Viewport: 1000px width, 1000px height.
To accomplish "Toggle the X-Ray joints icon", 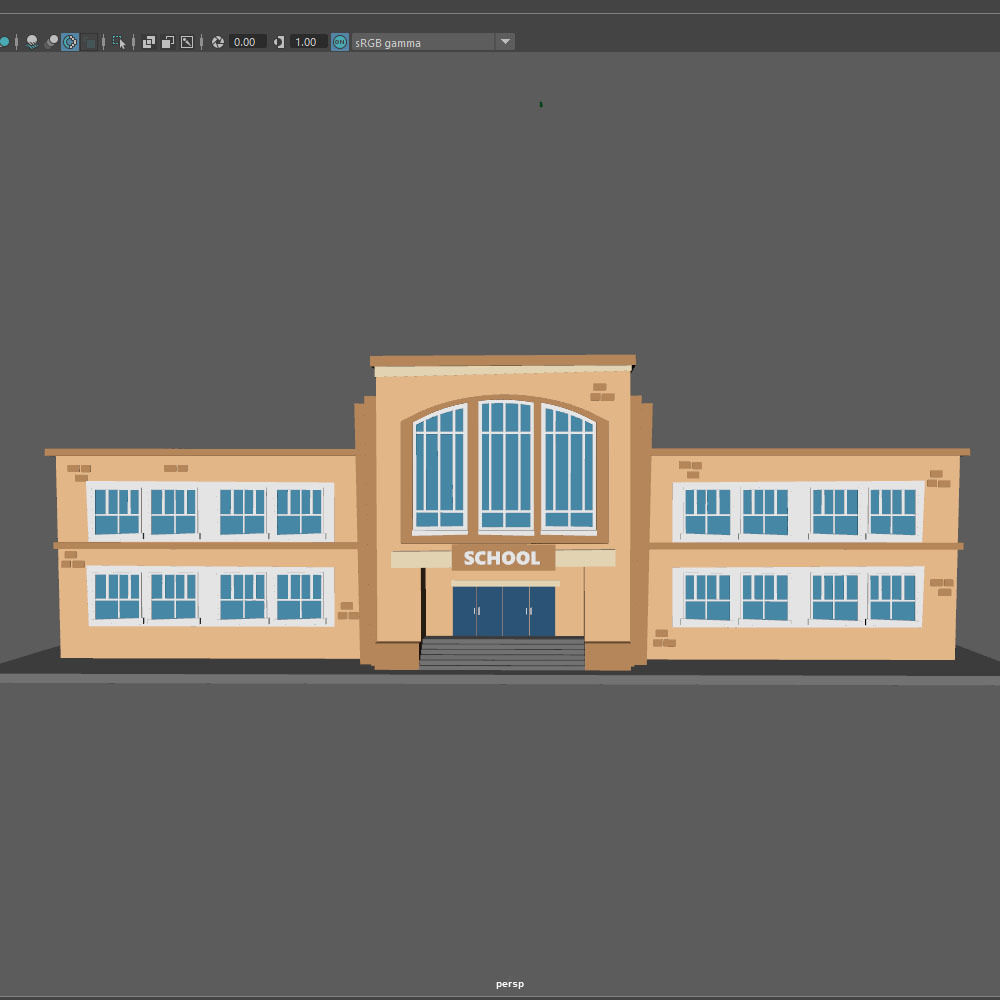I will (187, 42).
